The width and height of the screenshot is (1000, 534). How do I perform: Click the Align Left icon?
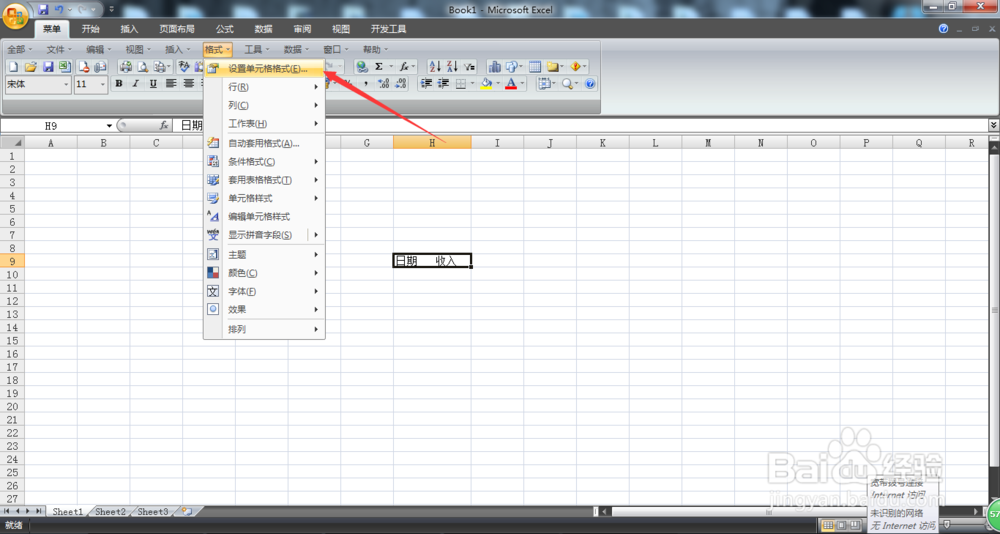[171, 84]
